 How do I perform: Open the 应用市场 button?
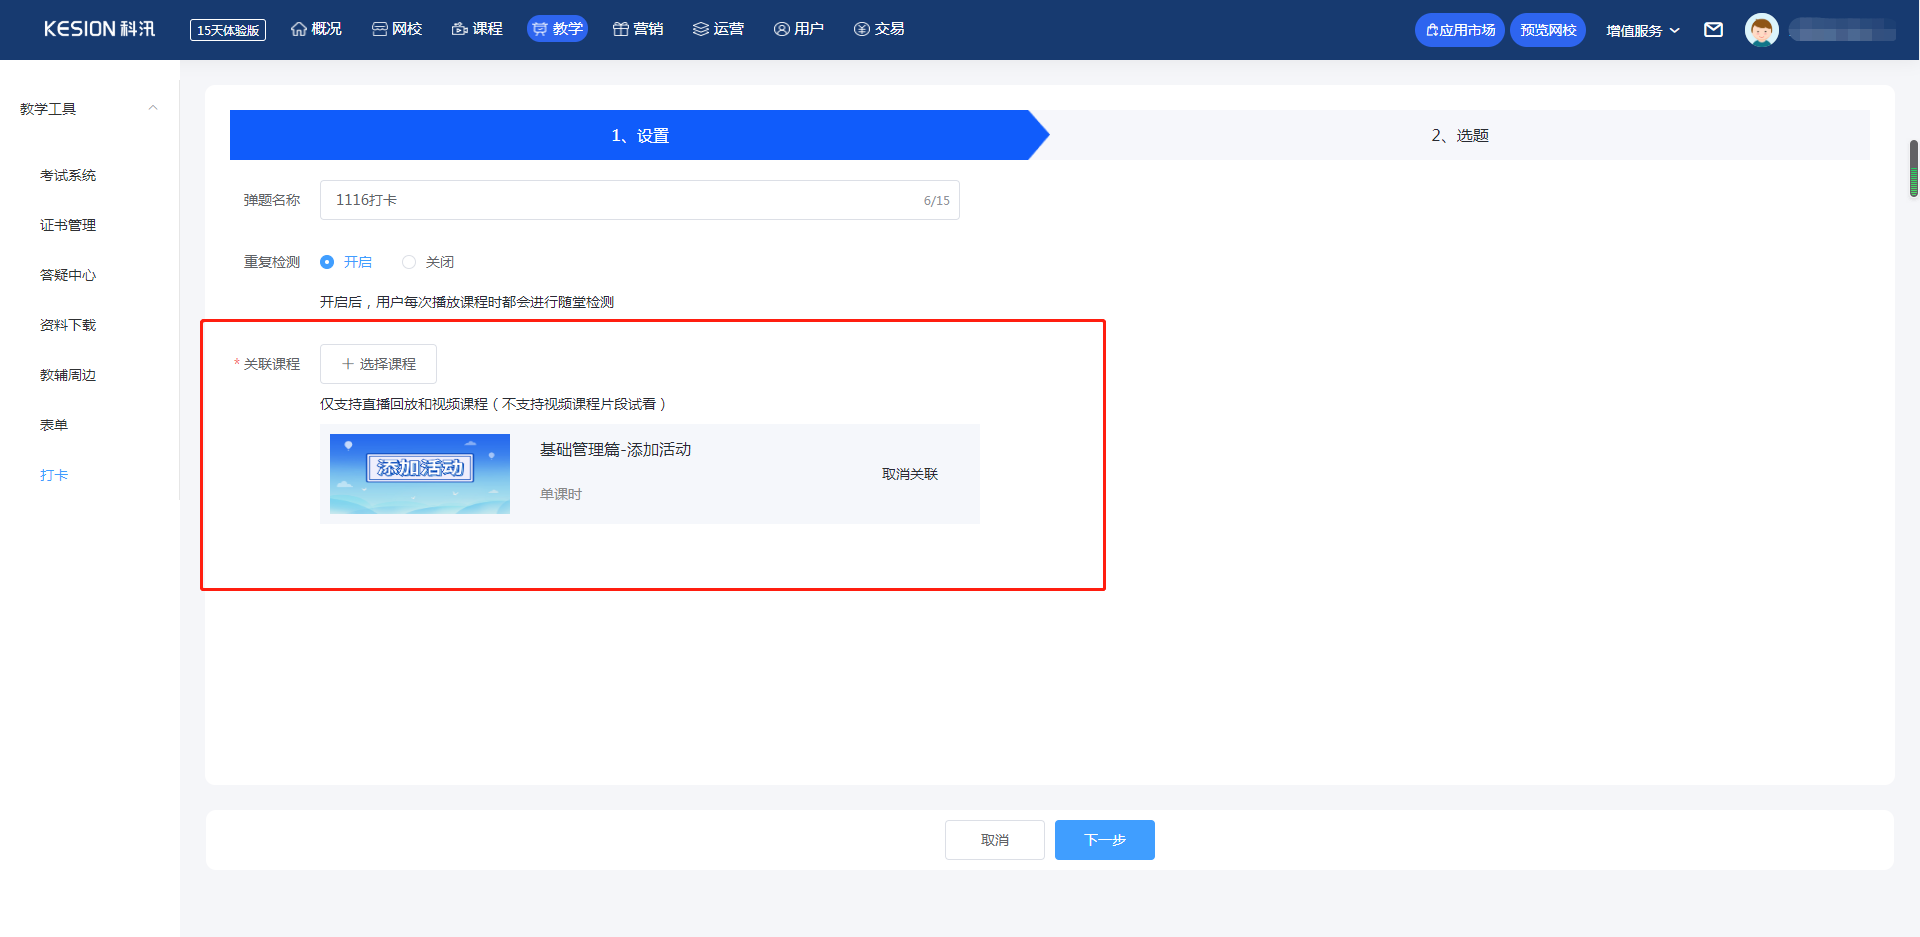[1460, 30]
